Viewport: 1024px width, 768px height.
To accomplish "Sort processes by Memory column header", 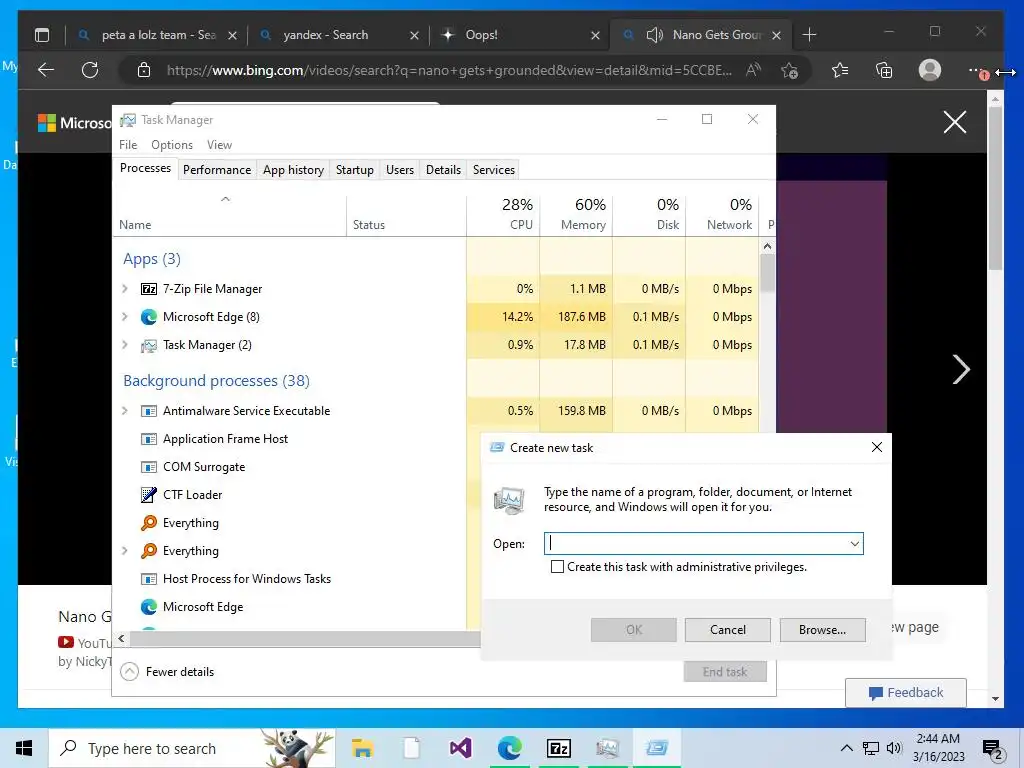I will [x=577, y=214].
